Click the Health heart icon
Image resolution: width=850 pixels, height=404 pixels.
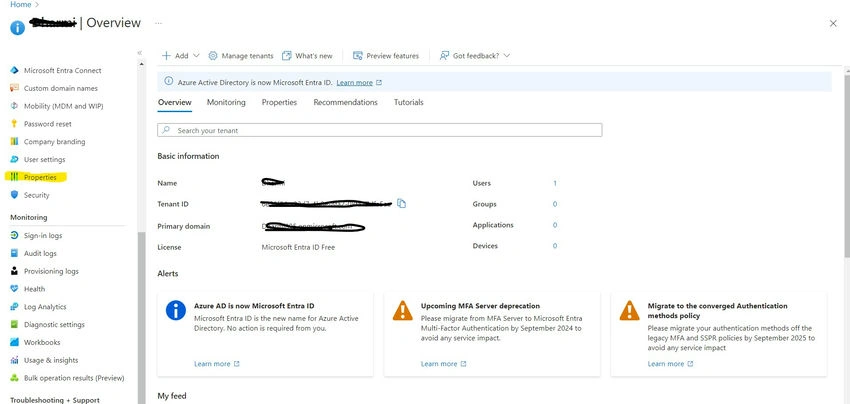[15, 289]
